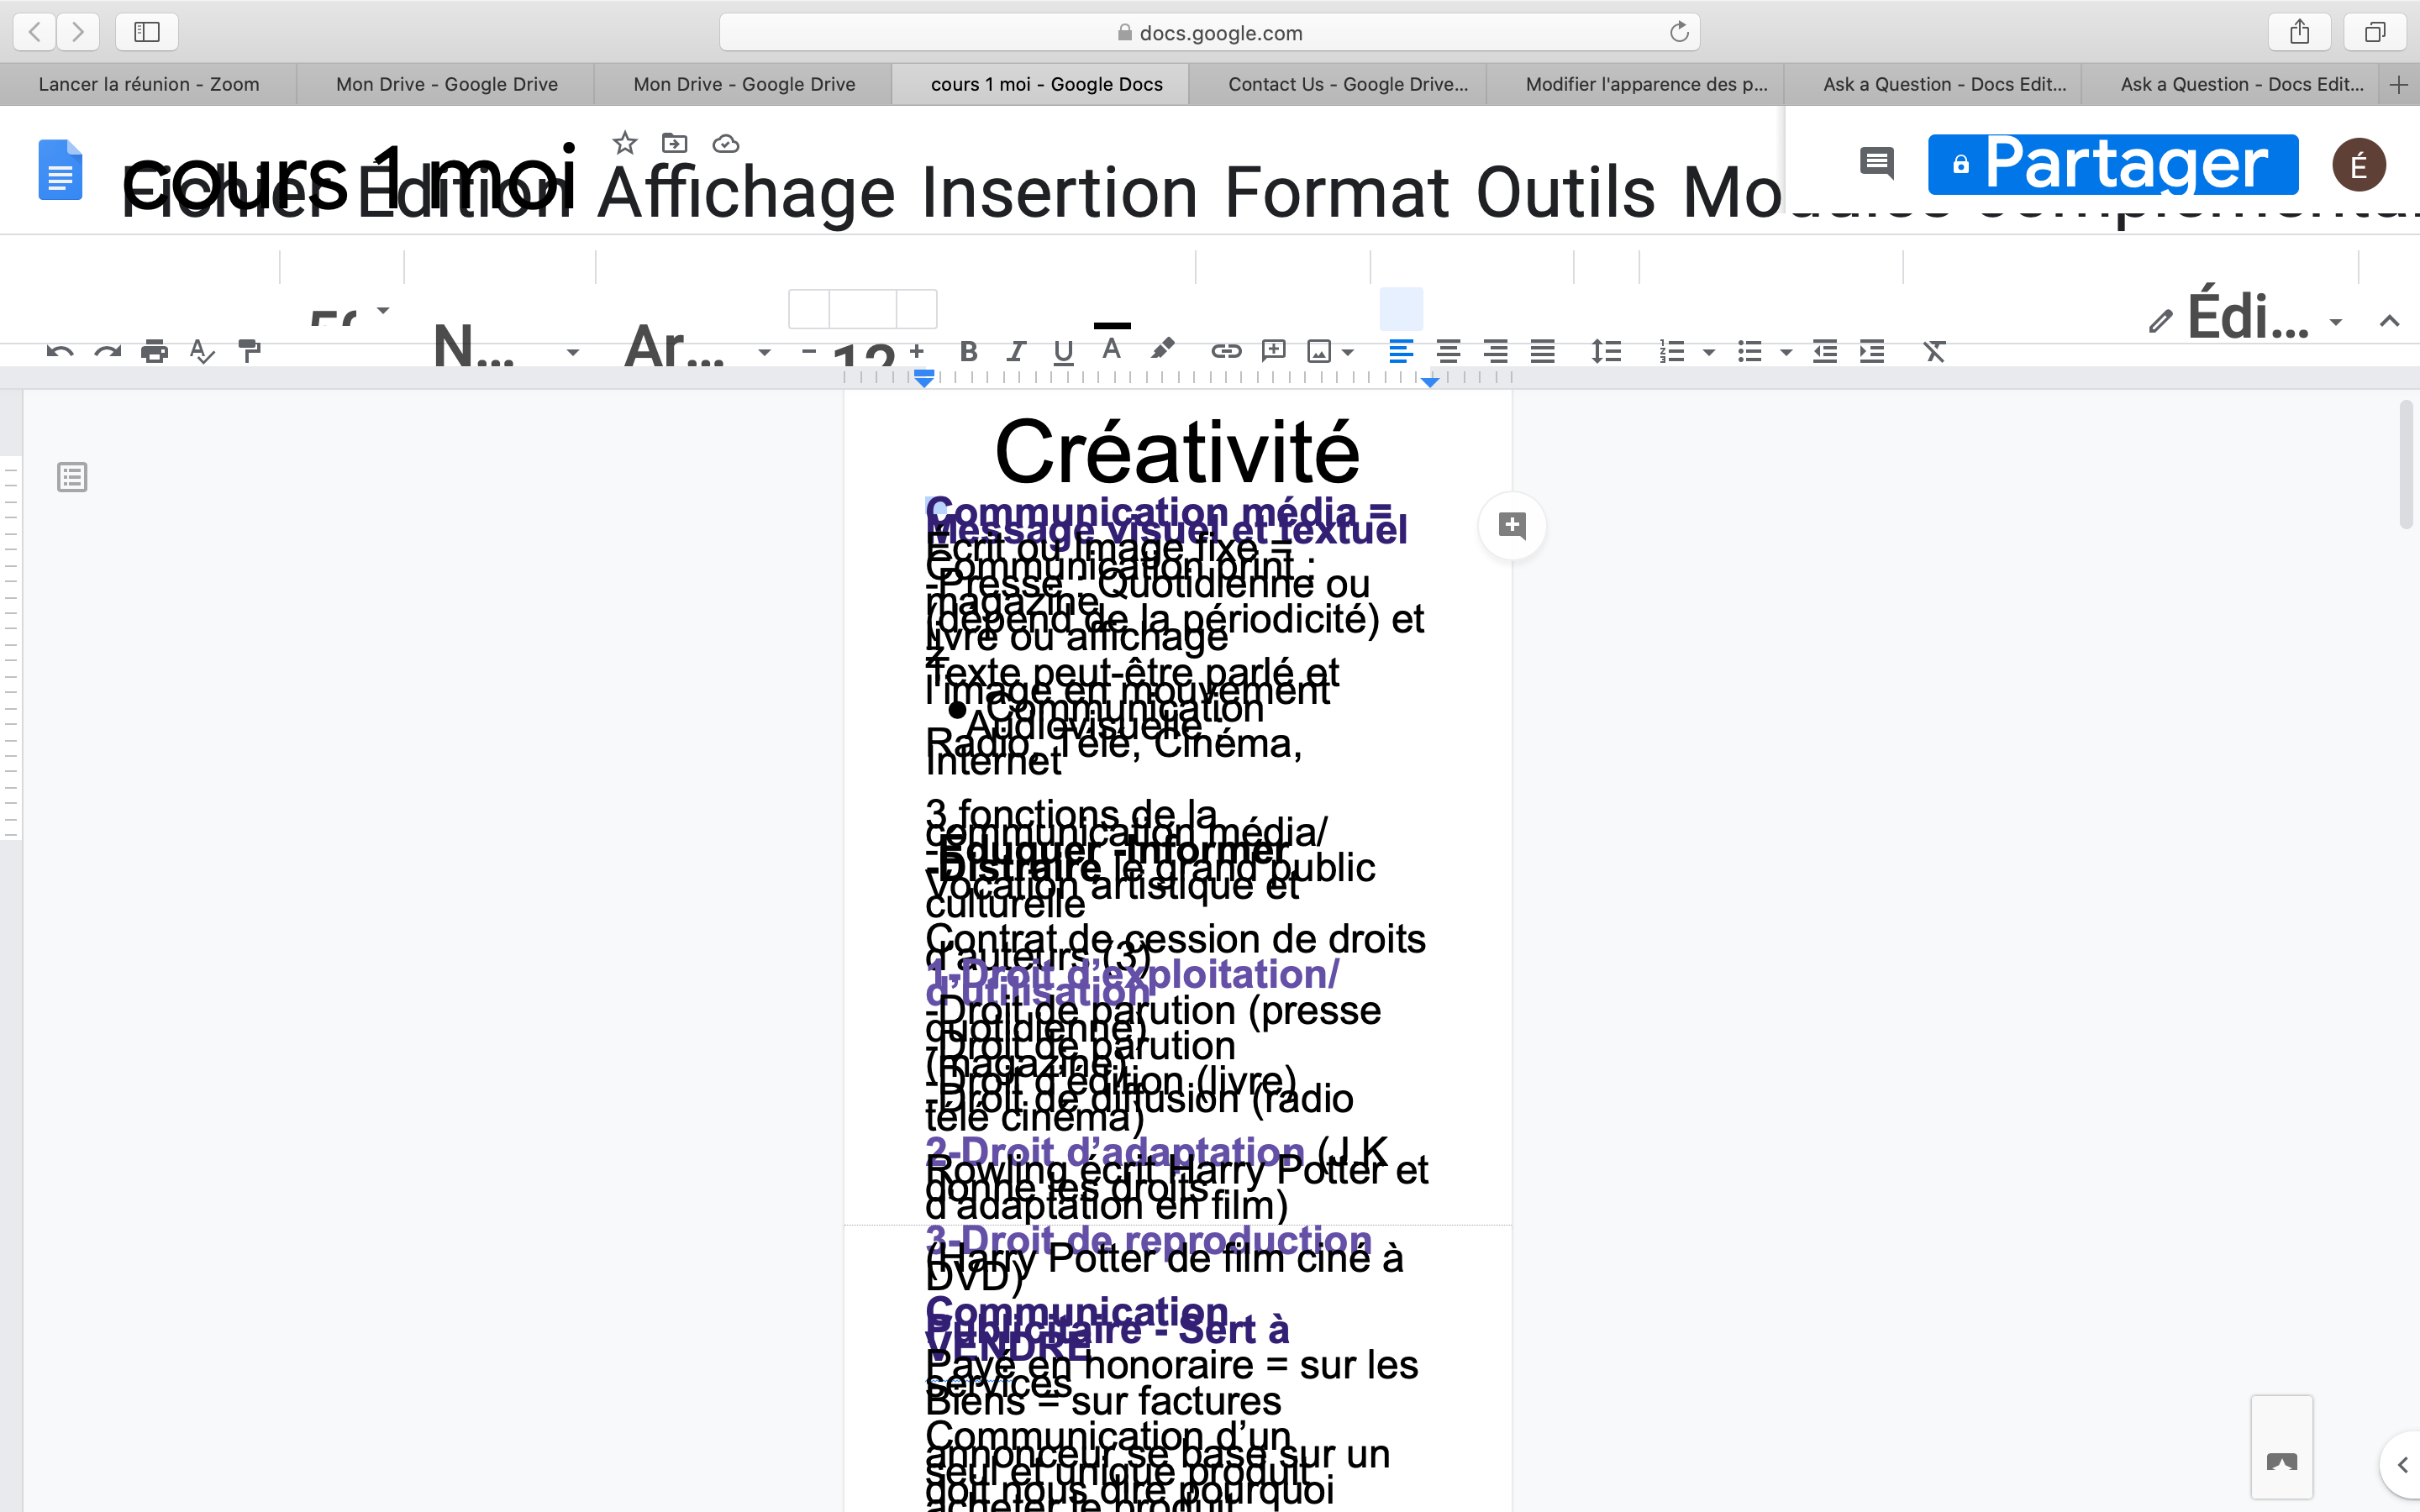2420x1512 pixels.
Task: Toggle italic formatting
Action: click(x=1016, y=351)
